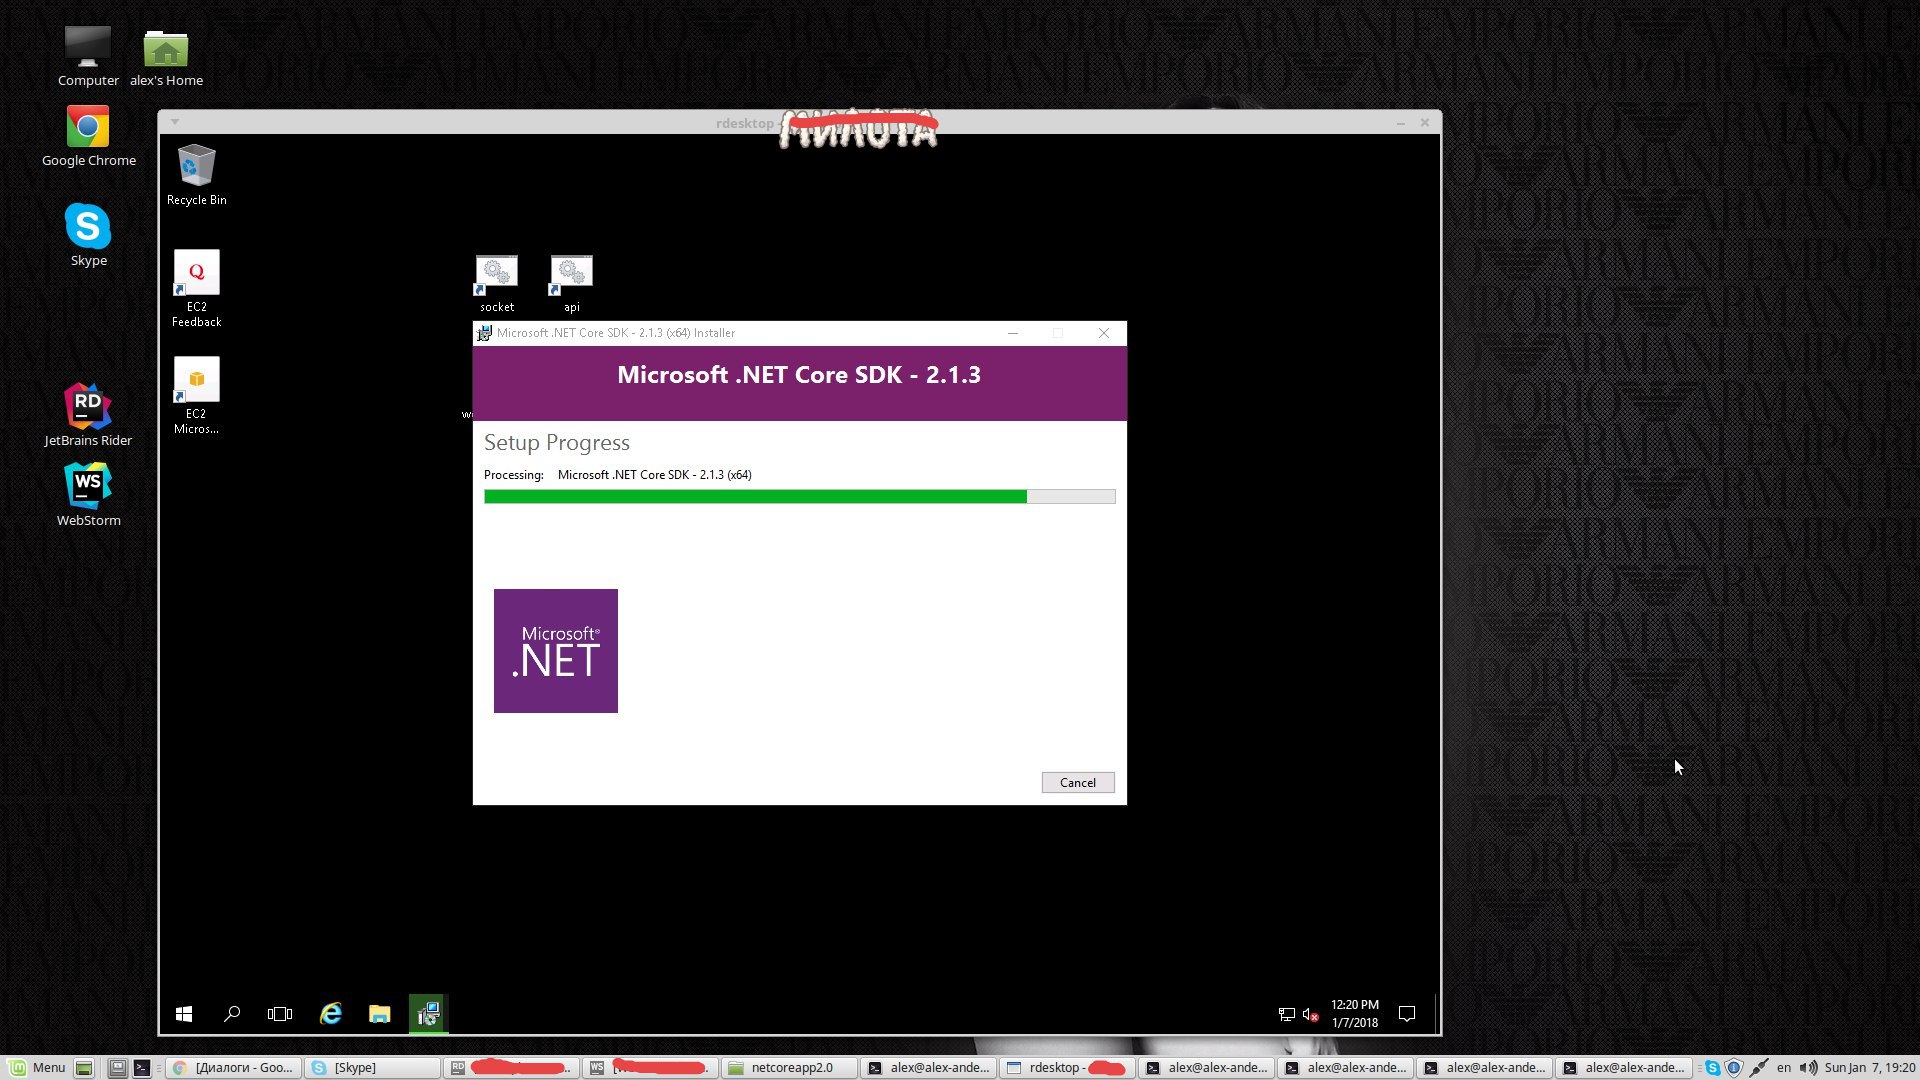Image resolution: width=1920 pixels, height=1080 pixels.
Task: Cancel the .NET Core SDK setup
Action: pyautogui.click(x=1077, y=782)
